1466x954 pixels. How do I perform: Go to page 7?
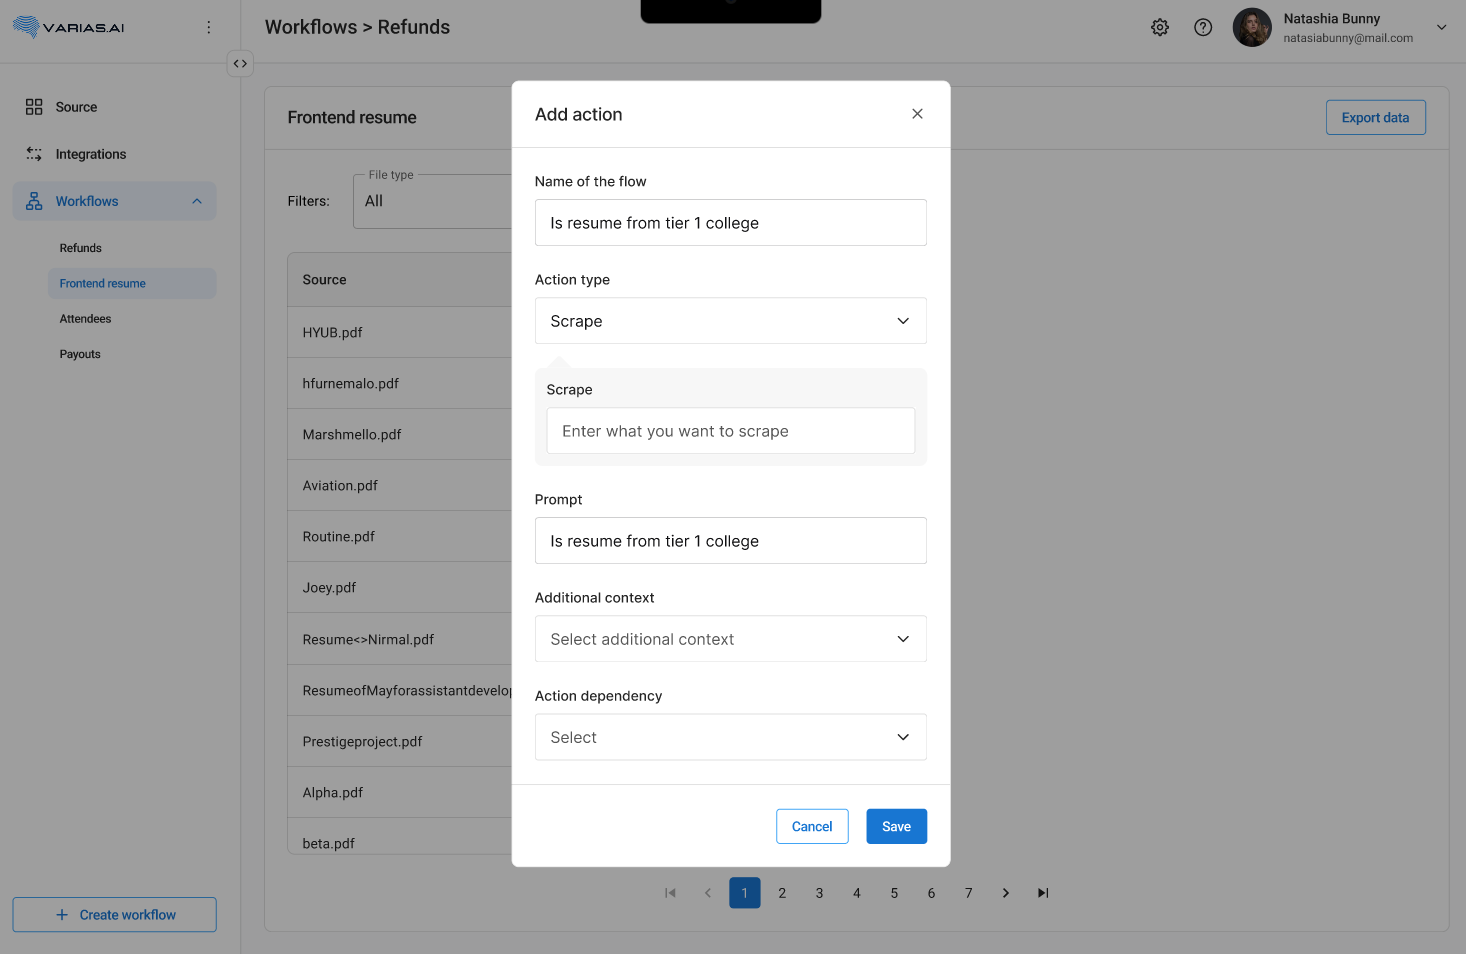968,893
